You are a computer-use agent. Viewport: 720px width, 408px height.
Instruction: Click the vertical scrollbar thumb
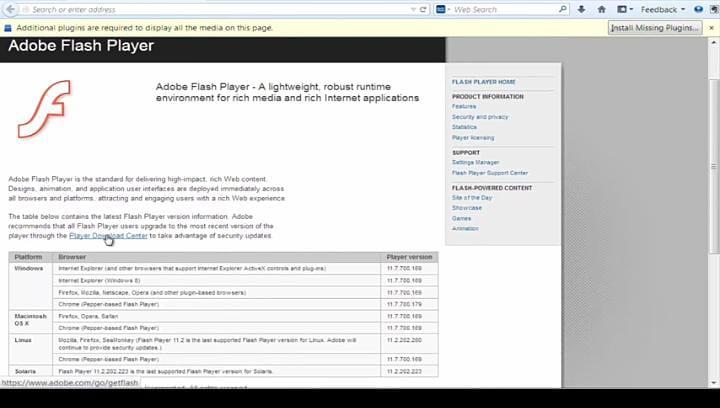714,166
